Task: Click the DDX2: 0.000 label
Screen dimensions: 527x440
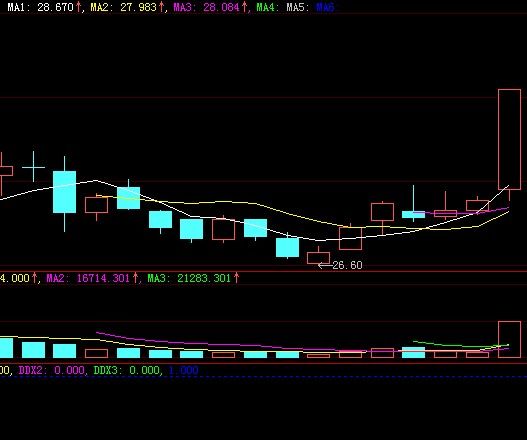Action: point(51,370)
